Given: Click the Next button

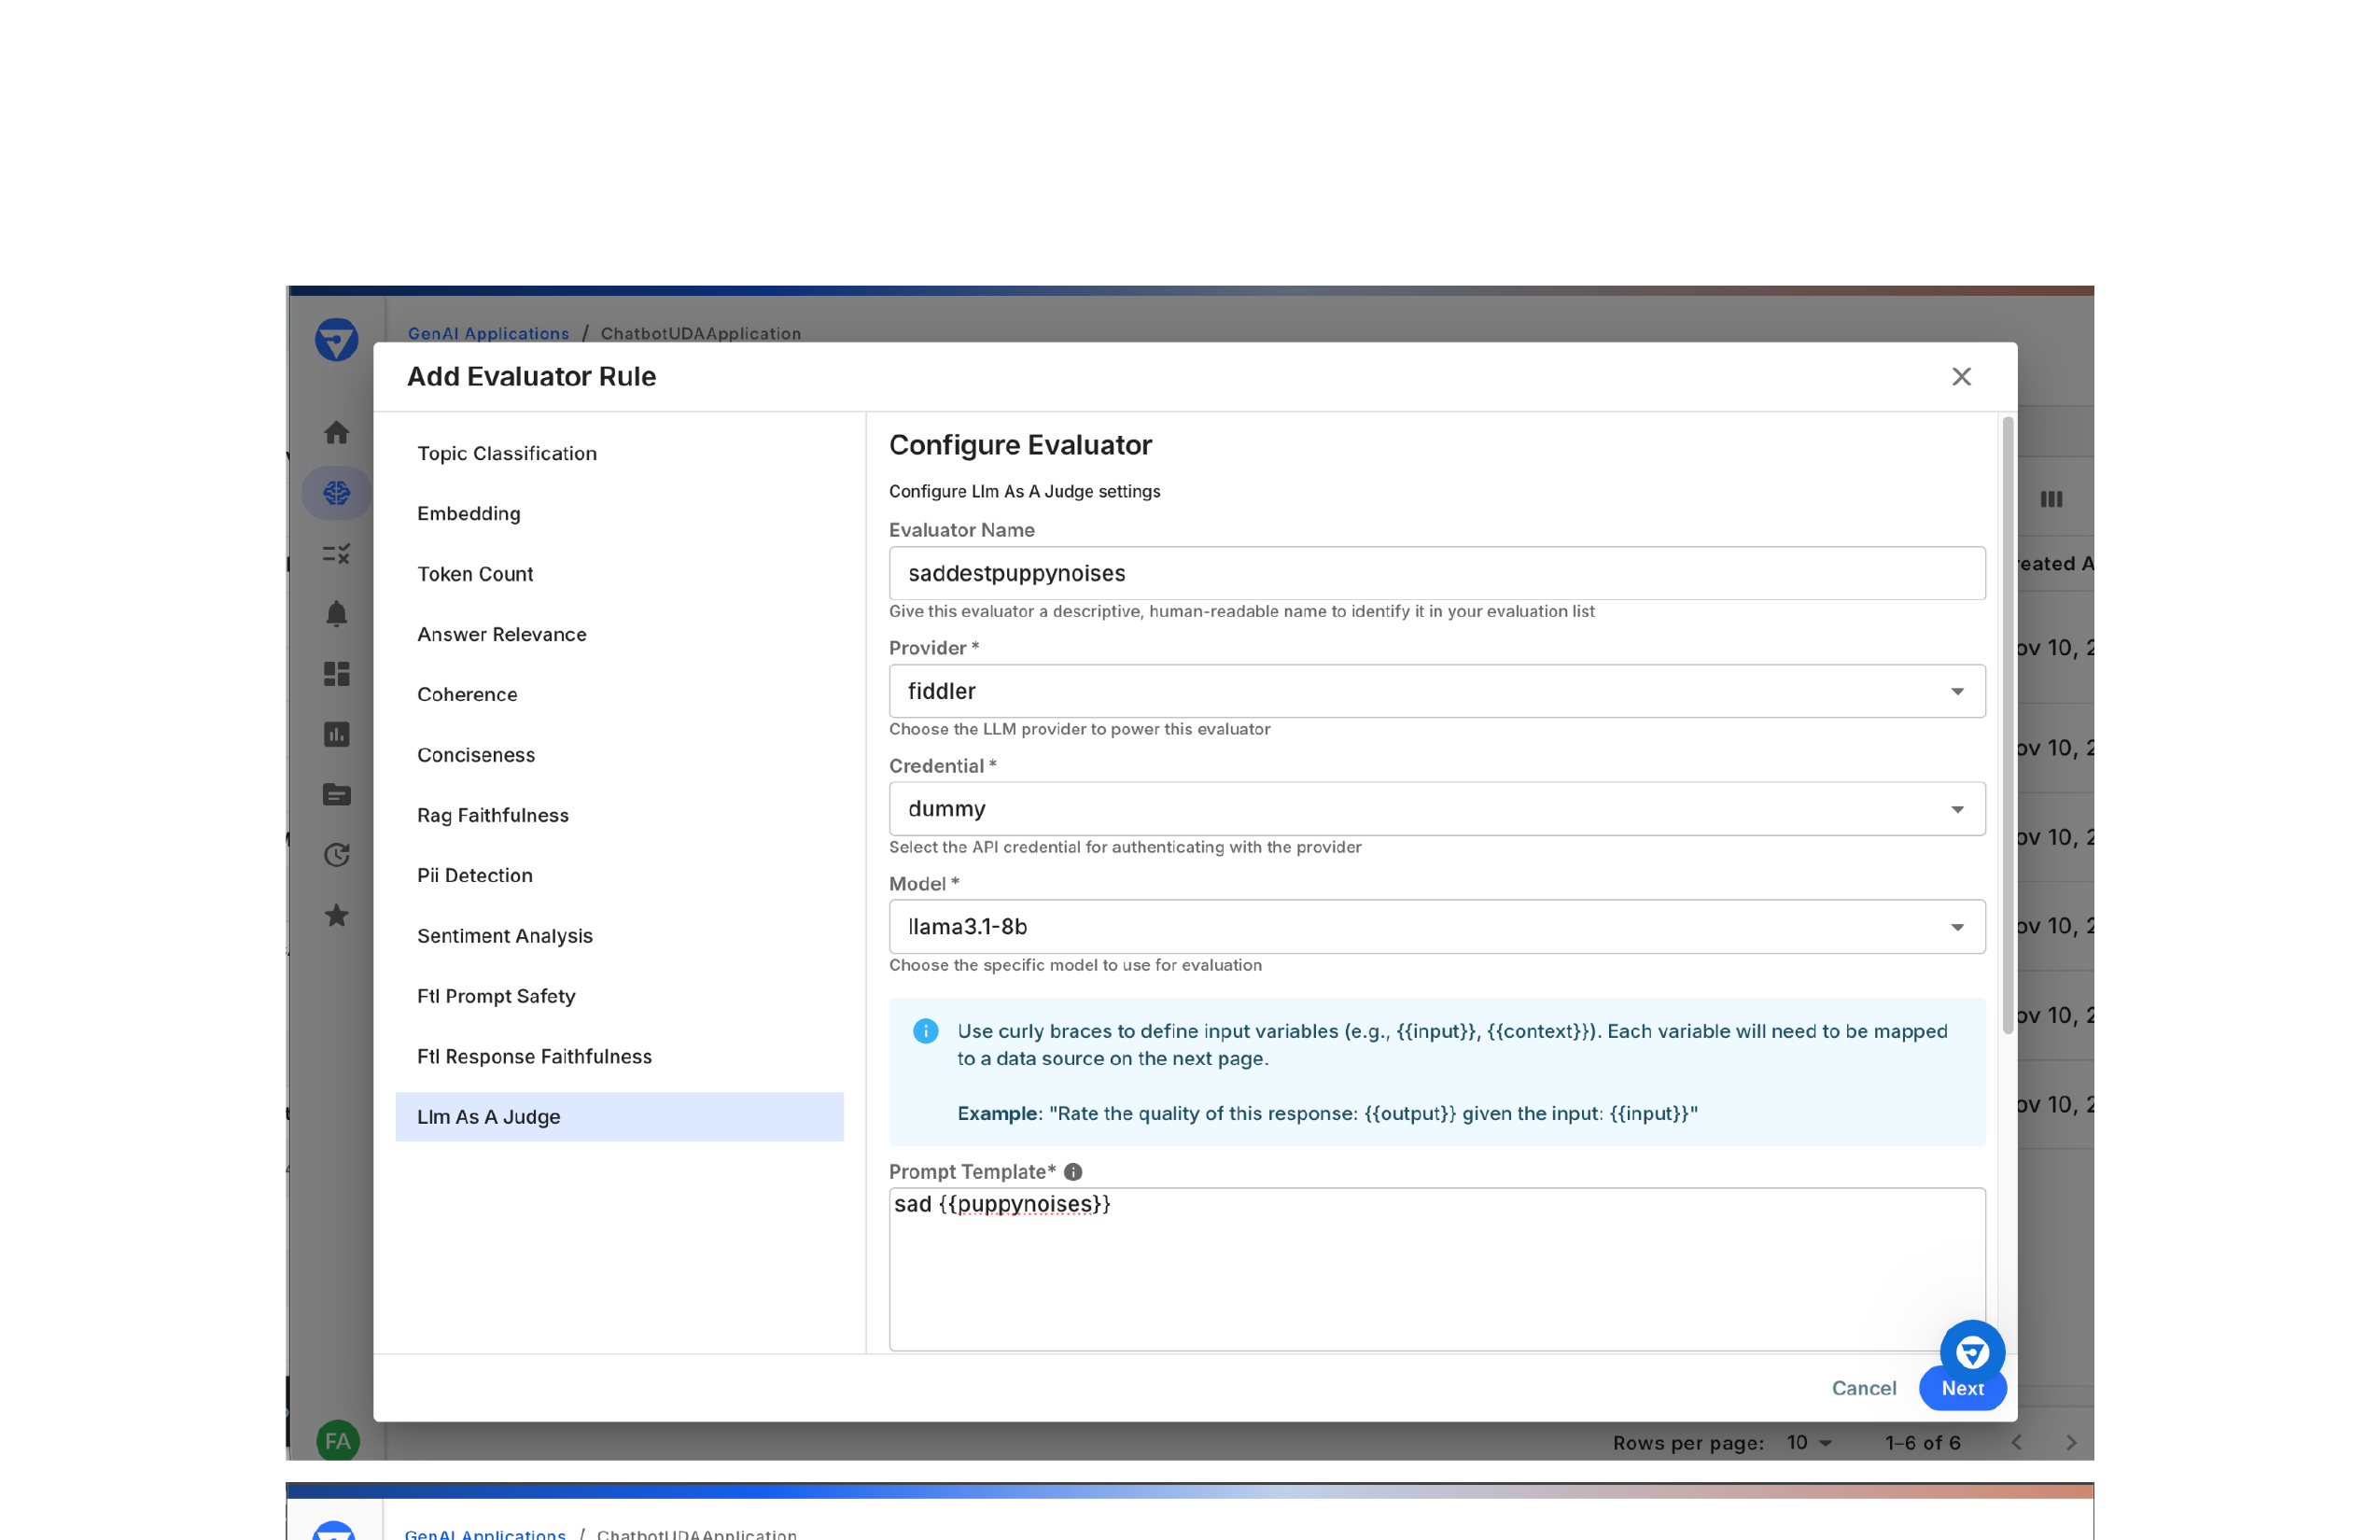Looking at the screenshot, I should tap(1961, 1388).
